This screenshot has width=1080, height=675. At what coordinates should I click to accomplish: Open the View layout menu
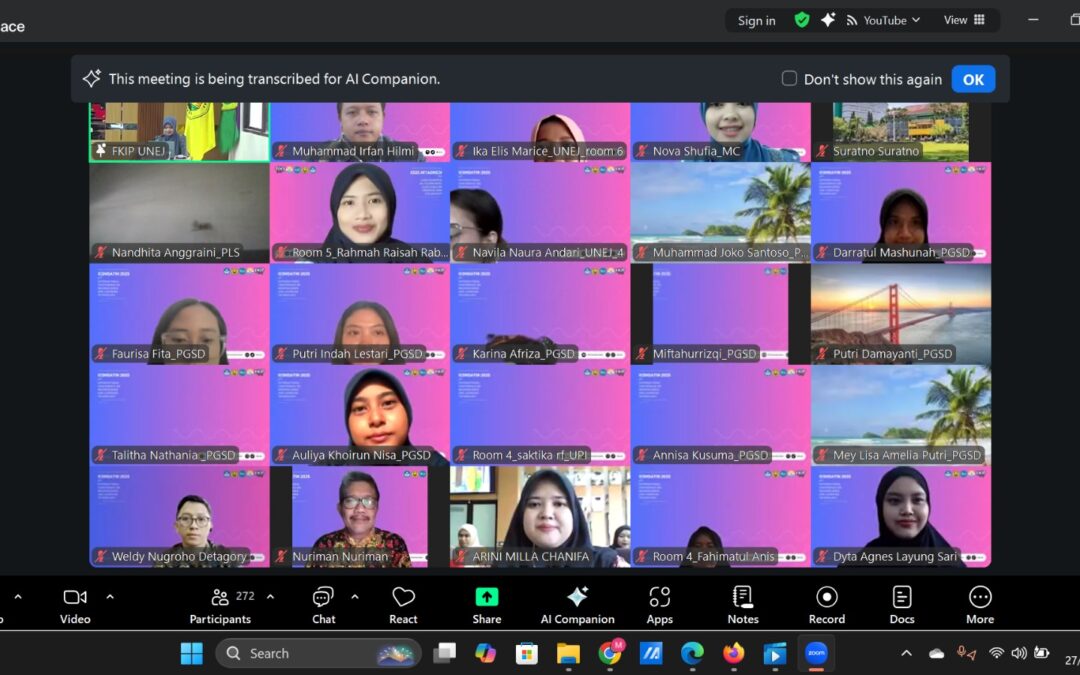(x=964, y=20)
